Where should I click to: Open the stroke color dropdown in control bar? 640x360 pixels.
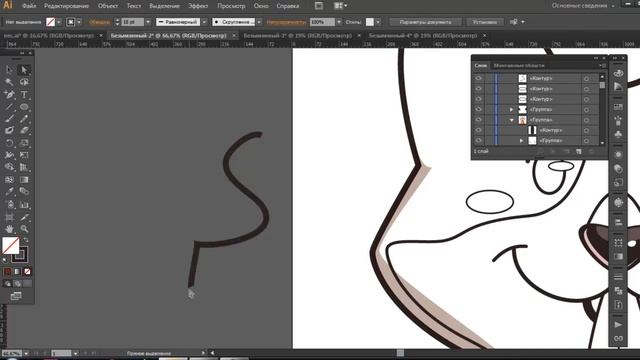(79, 22)
